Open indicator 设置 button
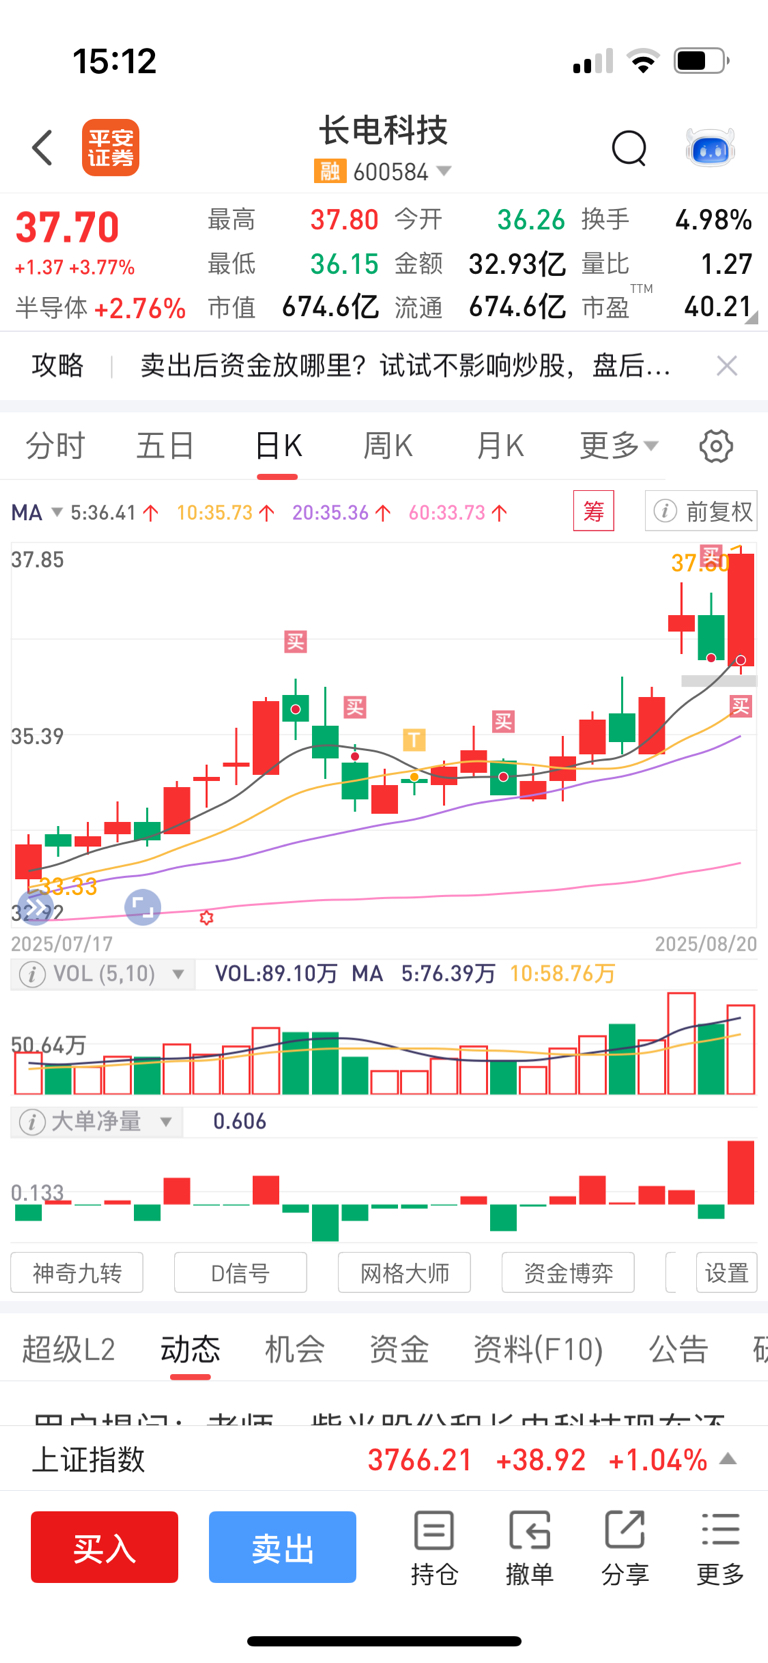This screenshot has height=1663, width=768. pos(726,1273)
